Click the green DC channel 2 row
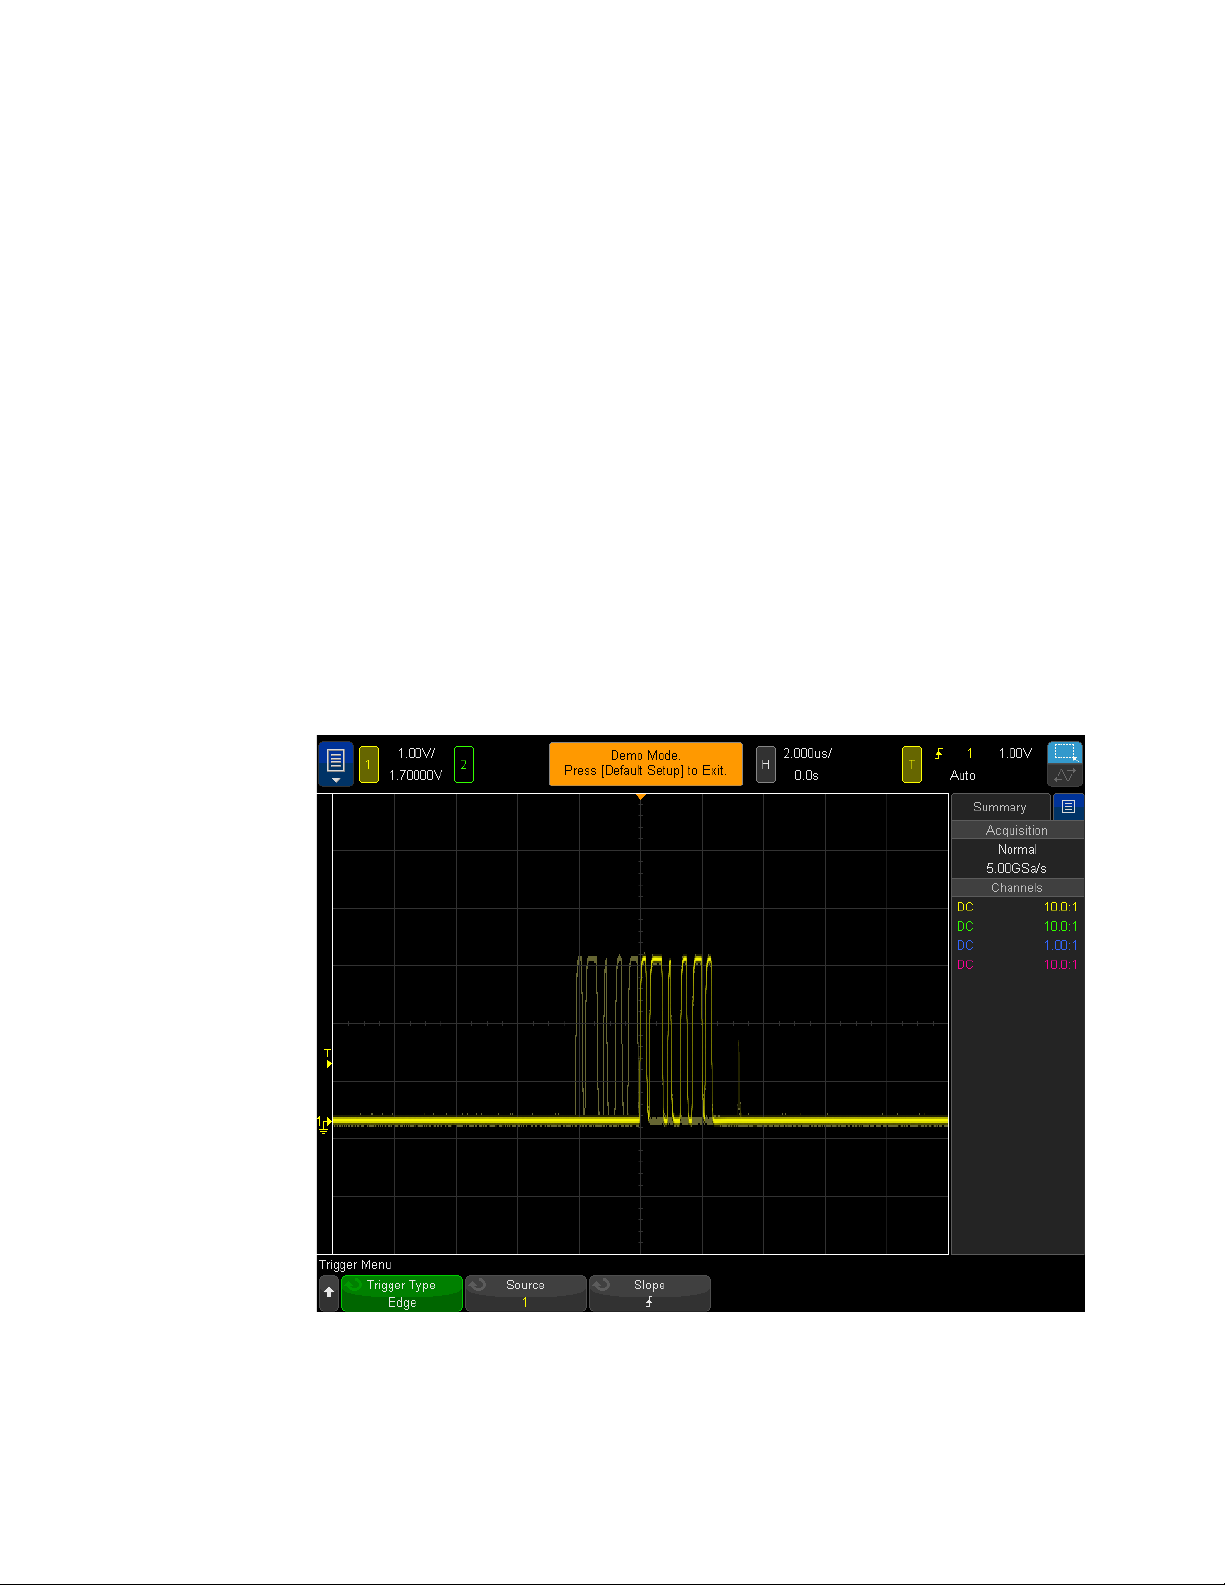This screenshot has height=1585, width=1225. (x=1017, y=926)
